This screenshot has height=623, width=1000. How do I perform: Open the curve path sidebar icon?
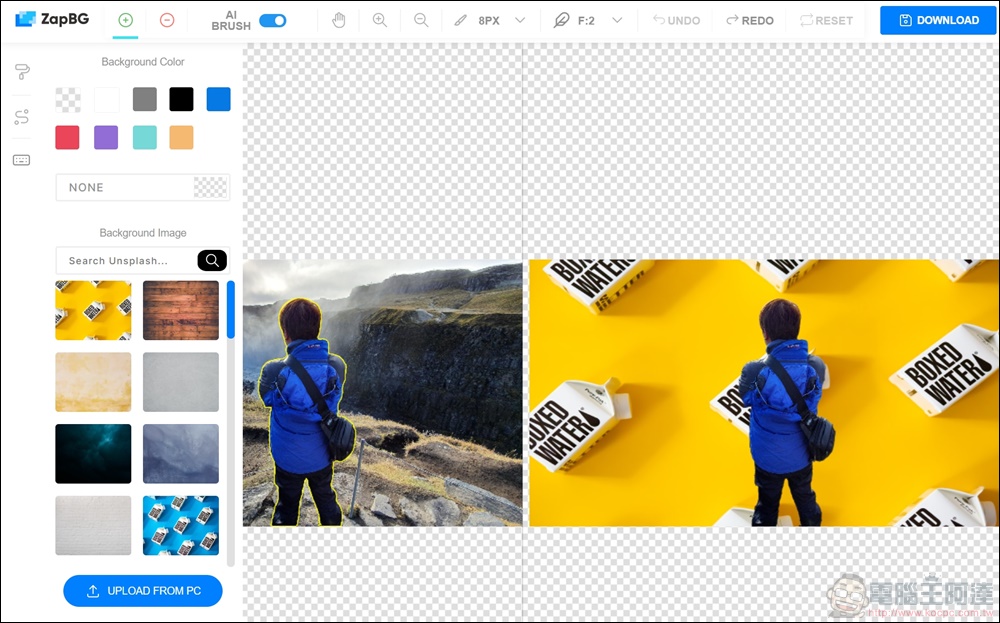pos(22,117)
